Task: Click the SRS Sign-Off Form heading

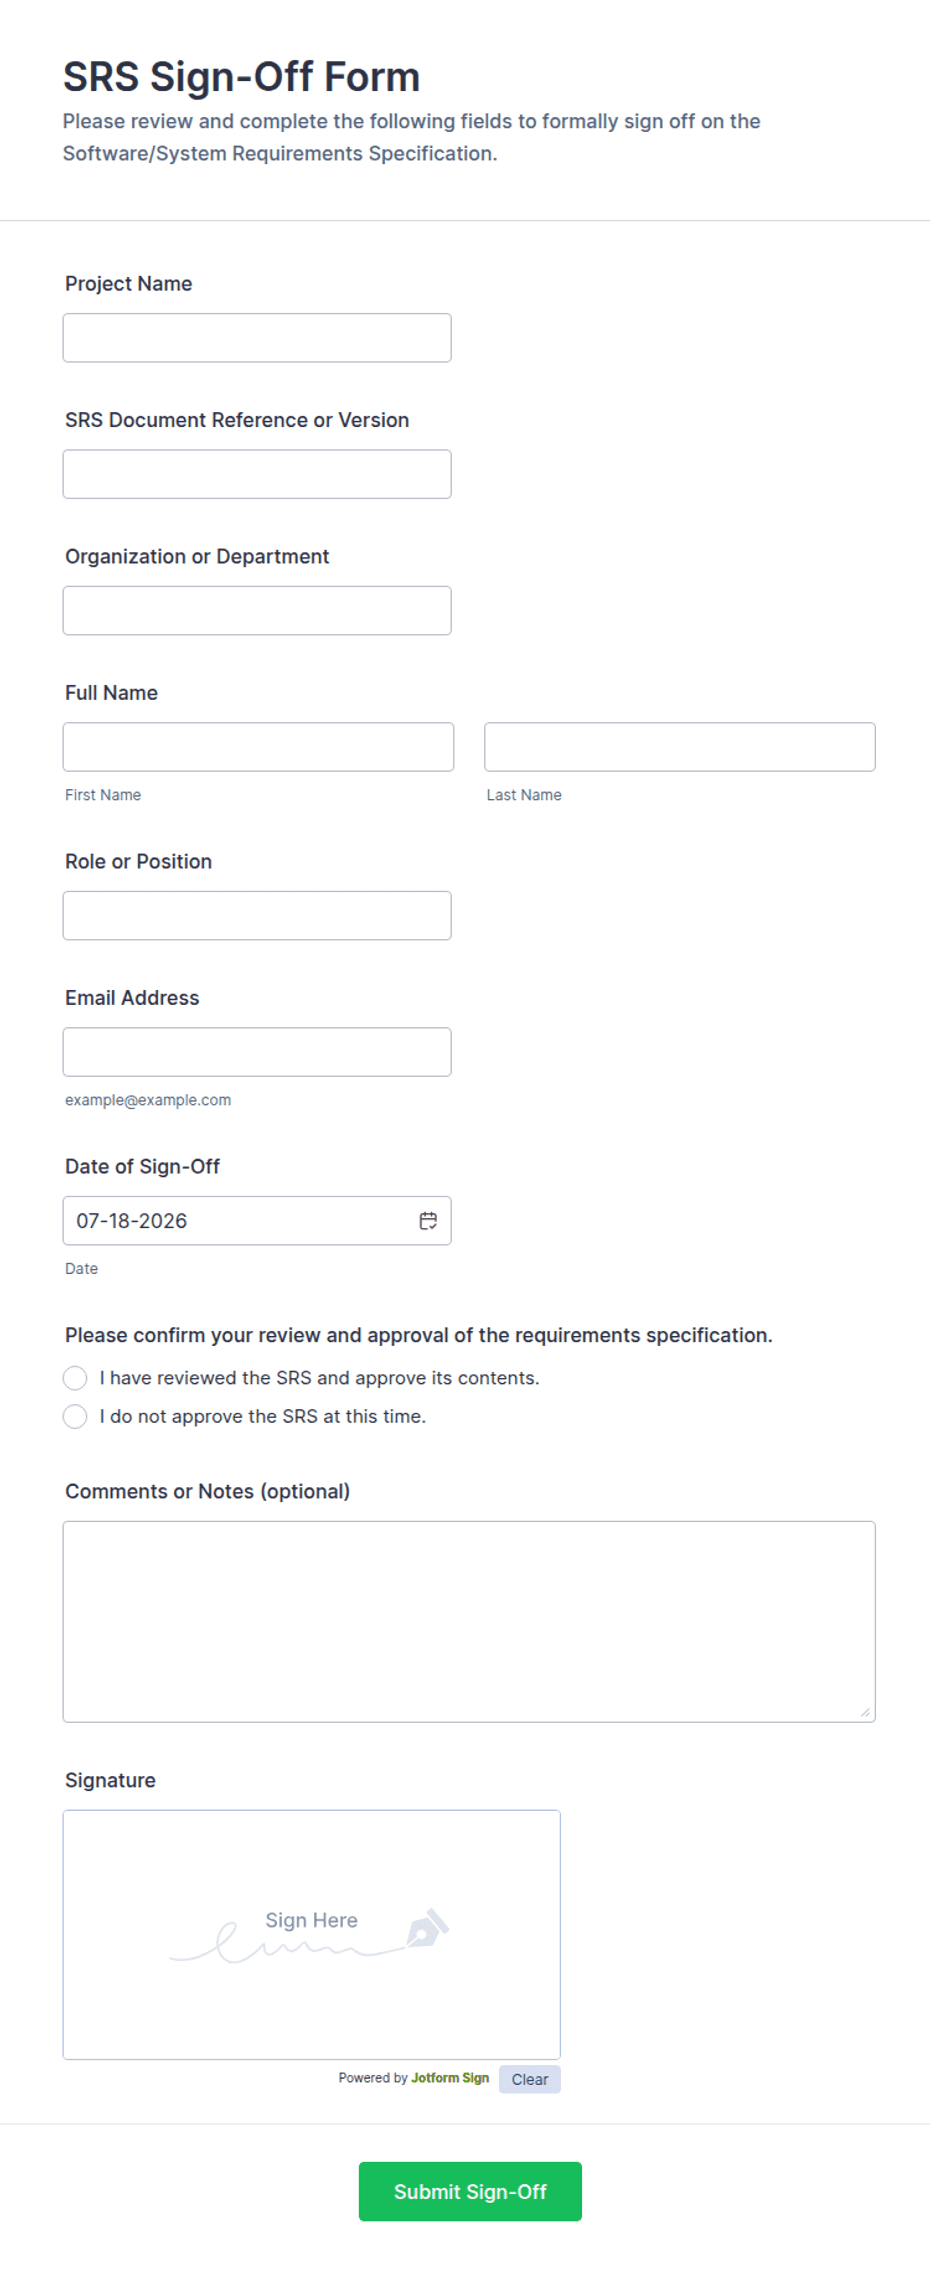Action: pos(241,77)
